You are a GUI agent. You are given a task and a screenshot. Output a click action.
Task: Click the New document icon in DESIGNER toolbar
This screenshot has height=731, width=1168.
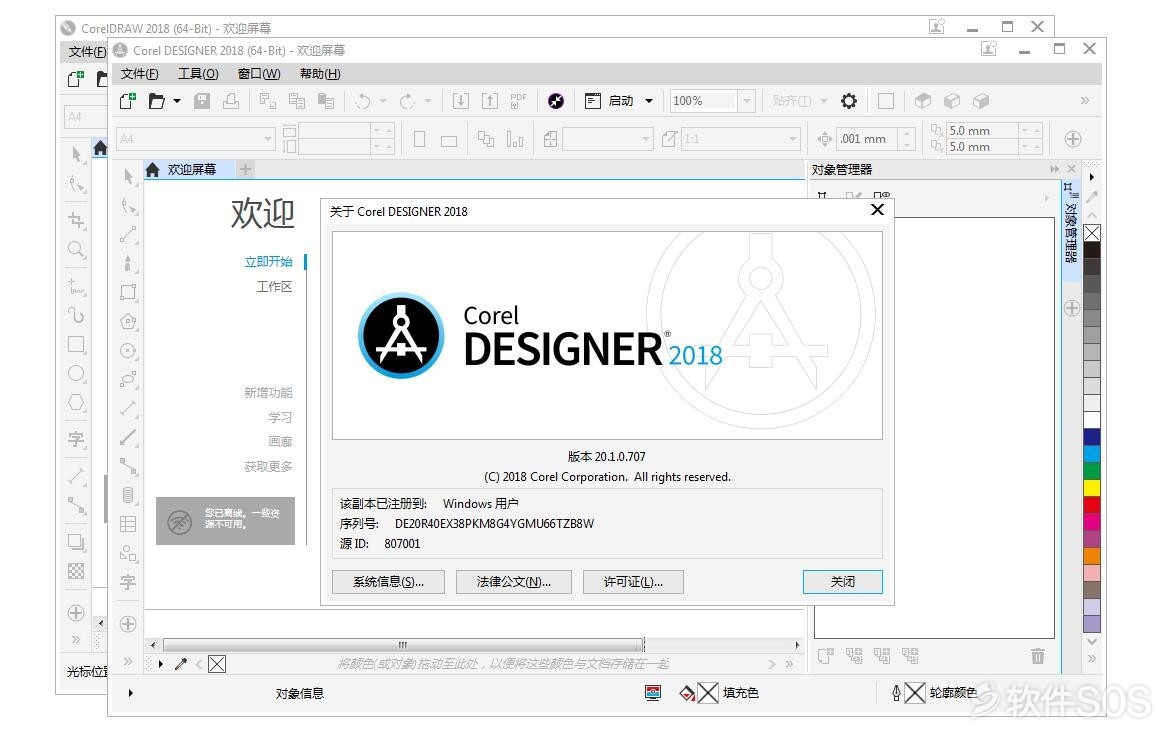tap(127, 101)
